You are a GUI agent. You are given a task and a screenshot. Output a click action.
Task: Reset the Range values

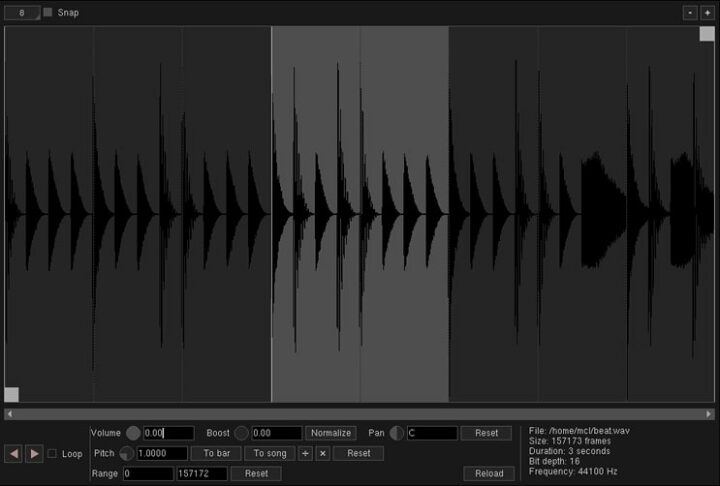point(256,473)
